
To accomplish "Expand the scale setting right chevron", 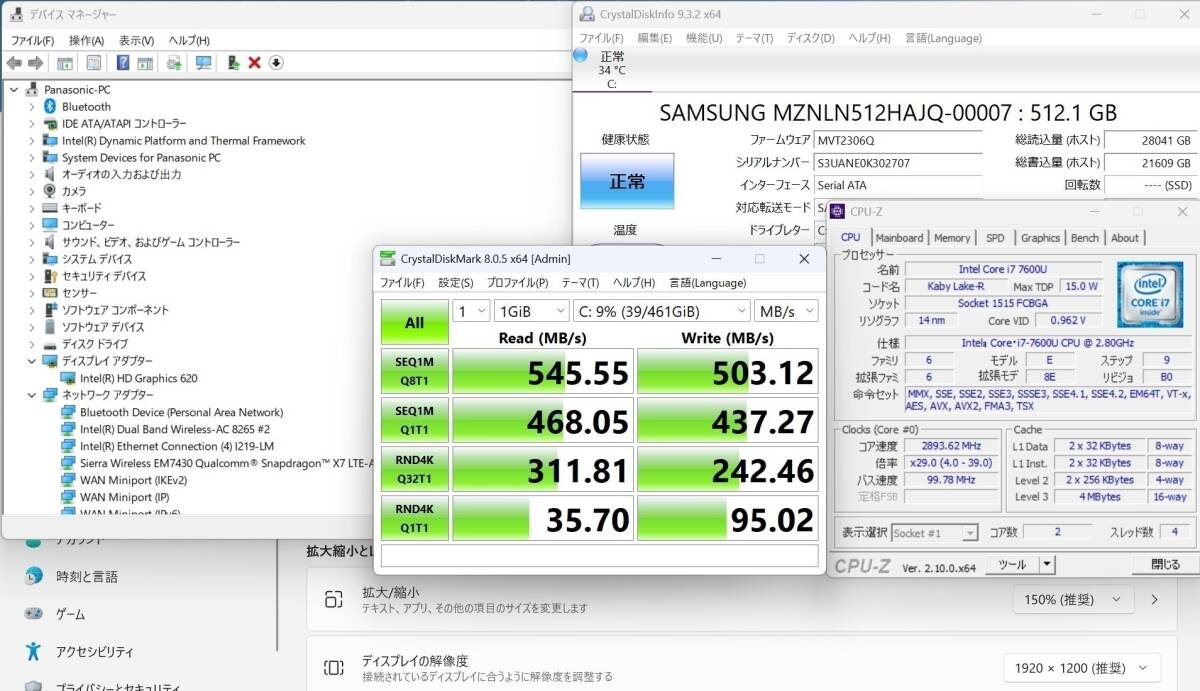I will pos(1155,599).
